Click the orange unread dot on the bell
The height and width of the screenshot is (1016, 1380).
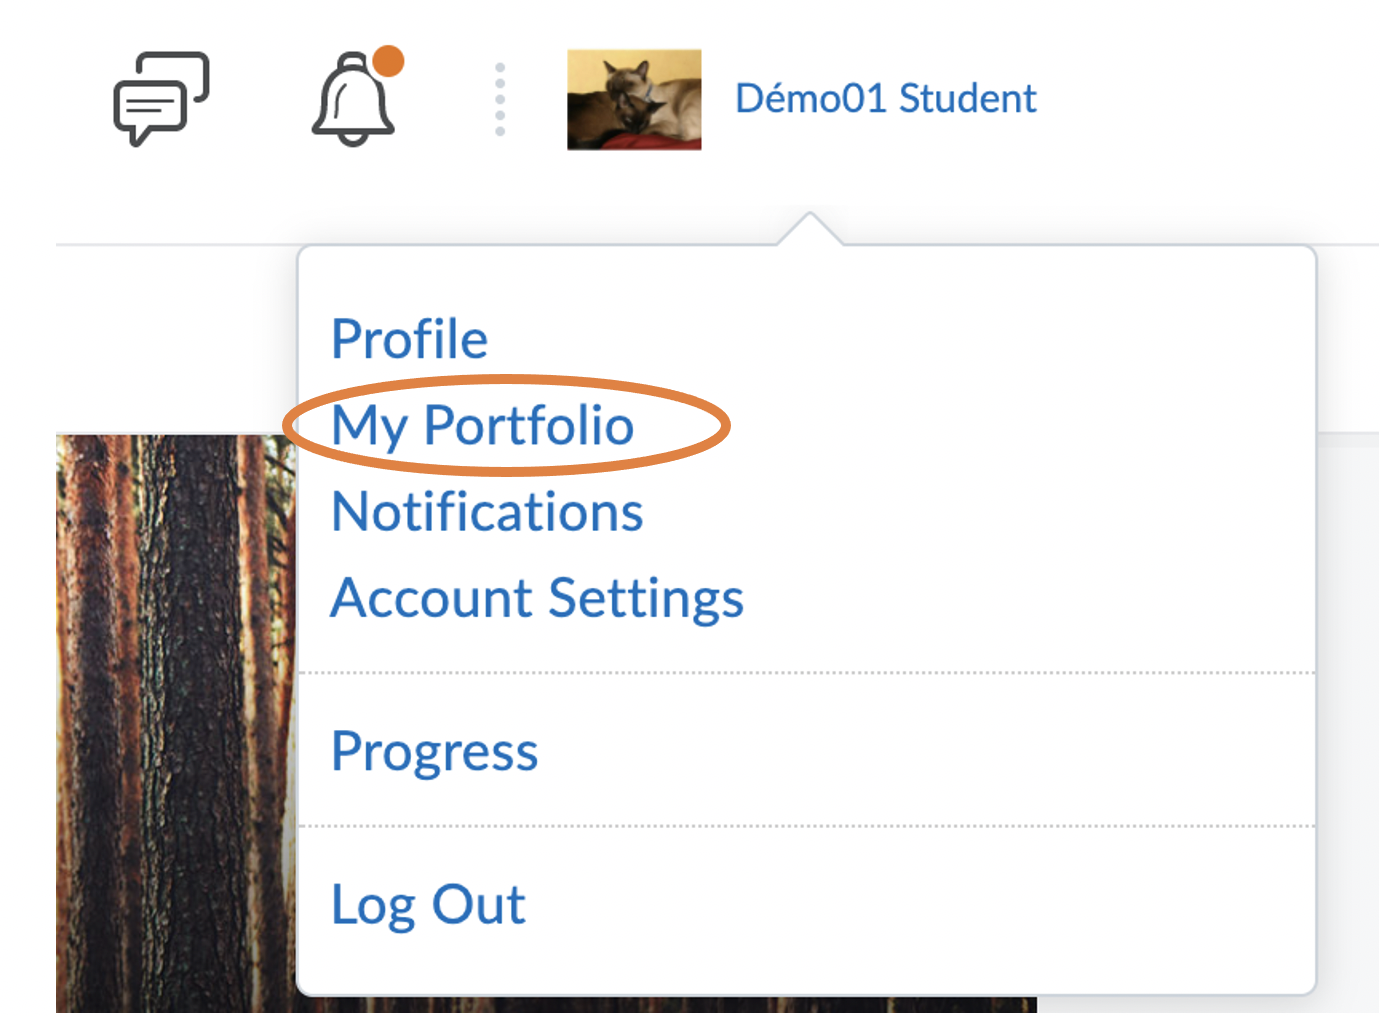click(388, 61)
